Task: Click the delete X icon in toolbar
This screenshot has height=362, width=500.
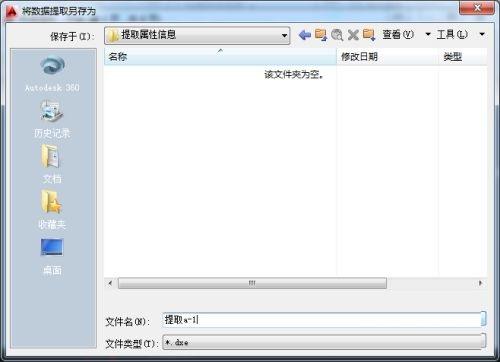Action: [x=353, y=35]
